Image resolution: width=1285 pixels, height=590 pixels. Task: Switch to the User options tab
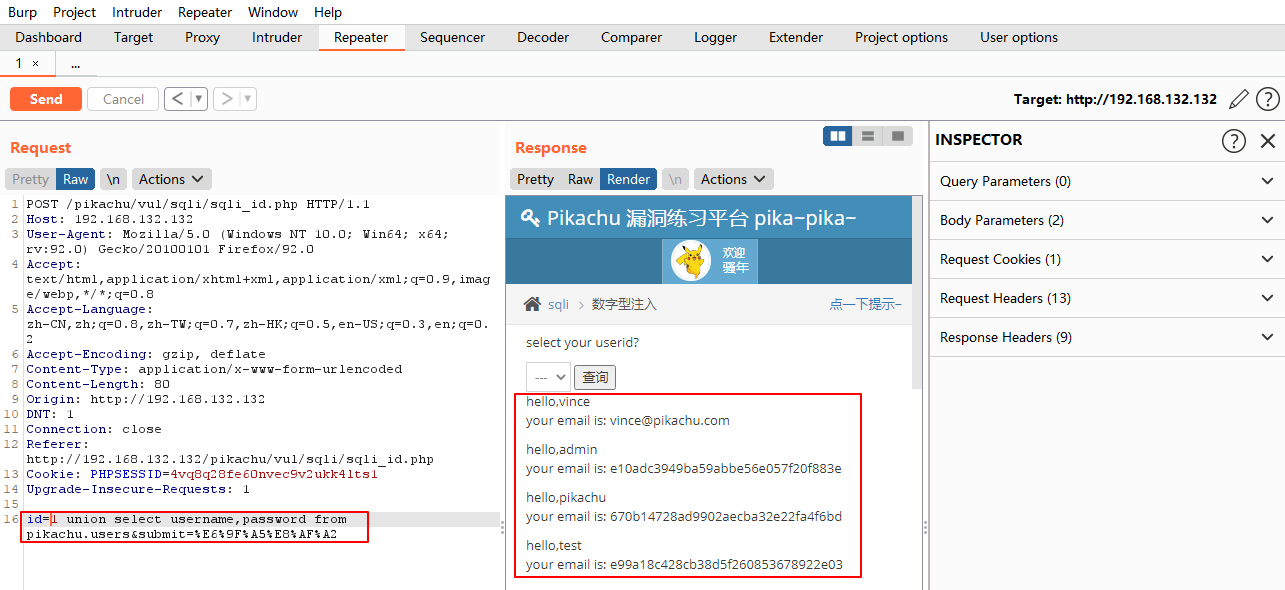(x=1019, y=37)
